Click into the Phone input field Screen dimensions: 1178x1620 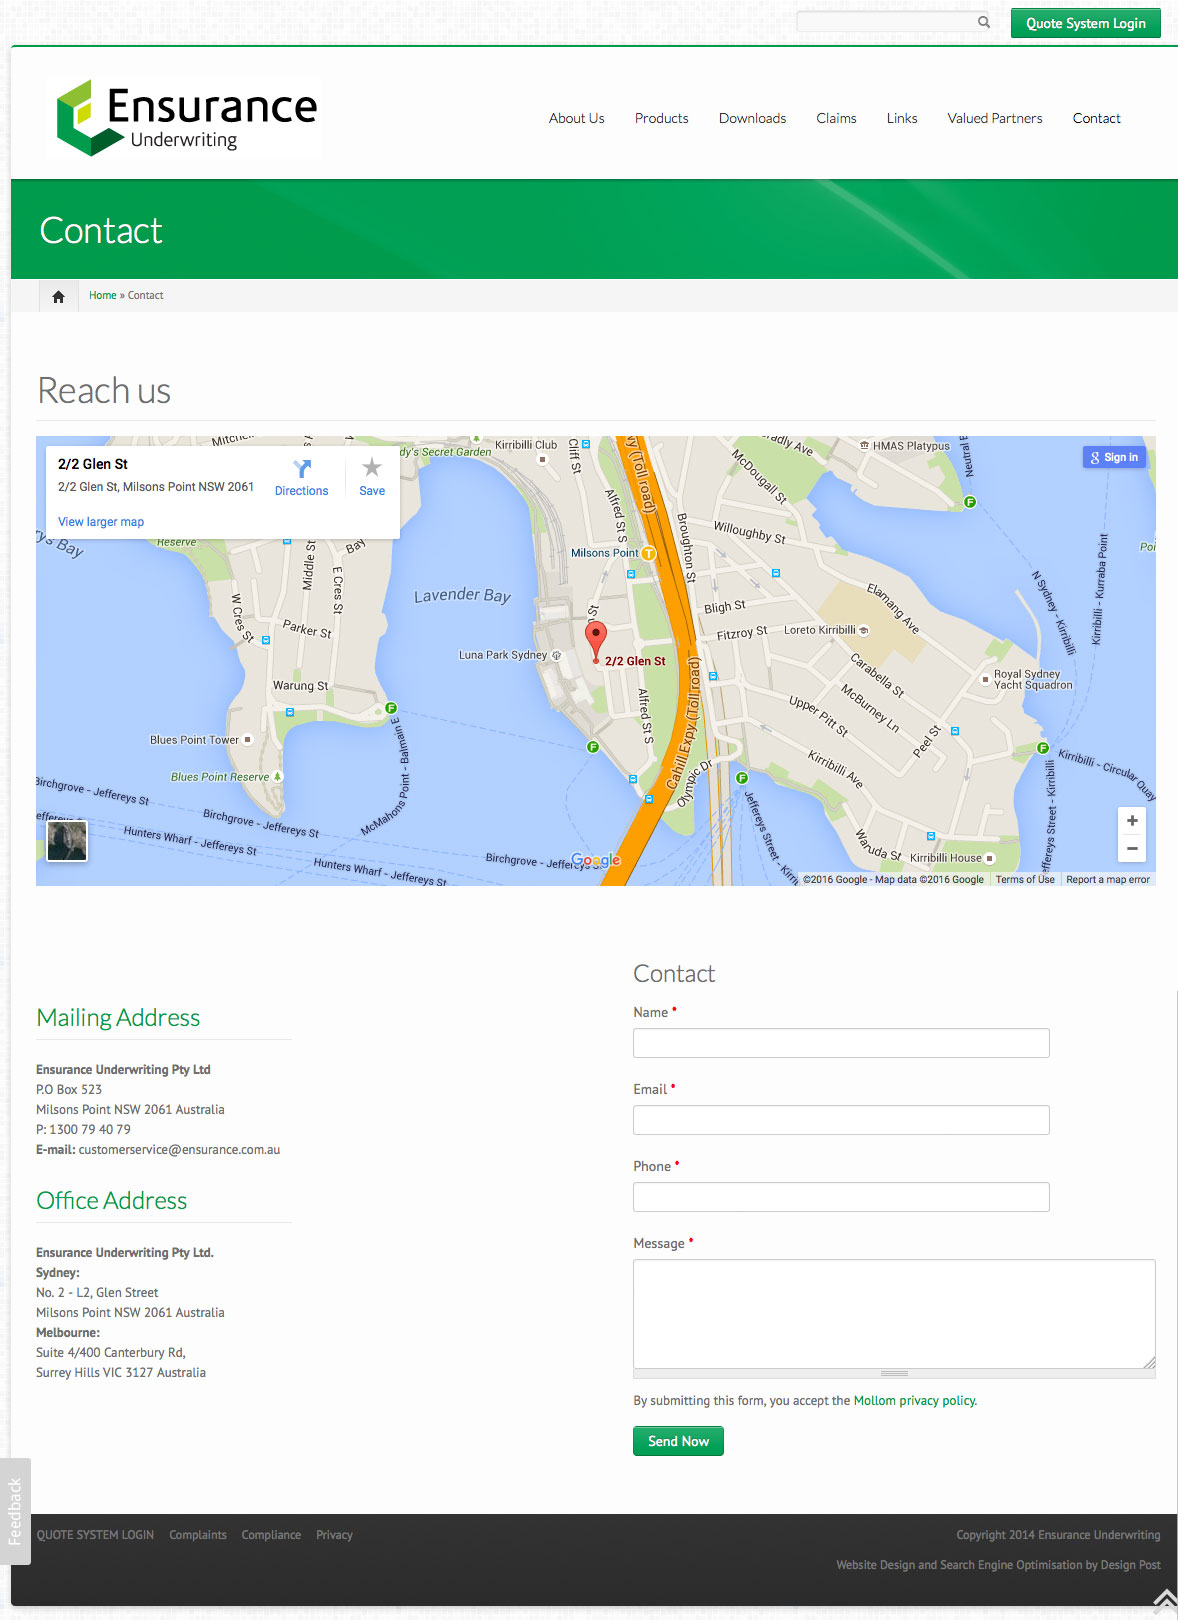(x=841, y=1197)
